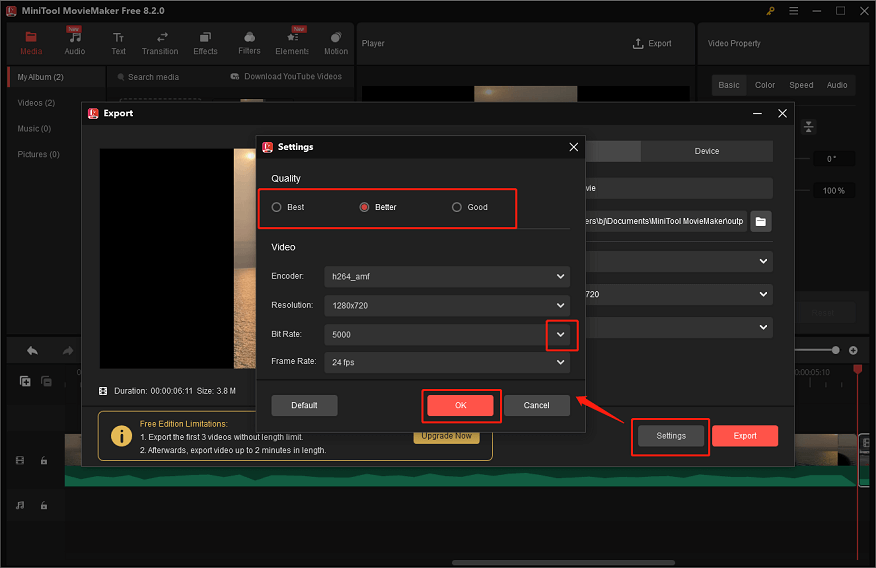Click the copy track icon on timeline

tap(46, 381)
